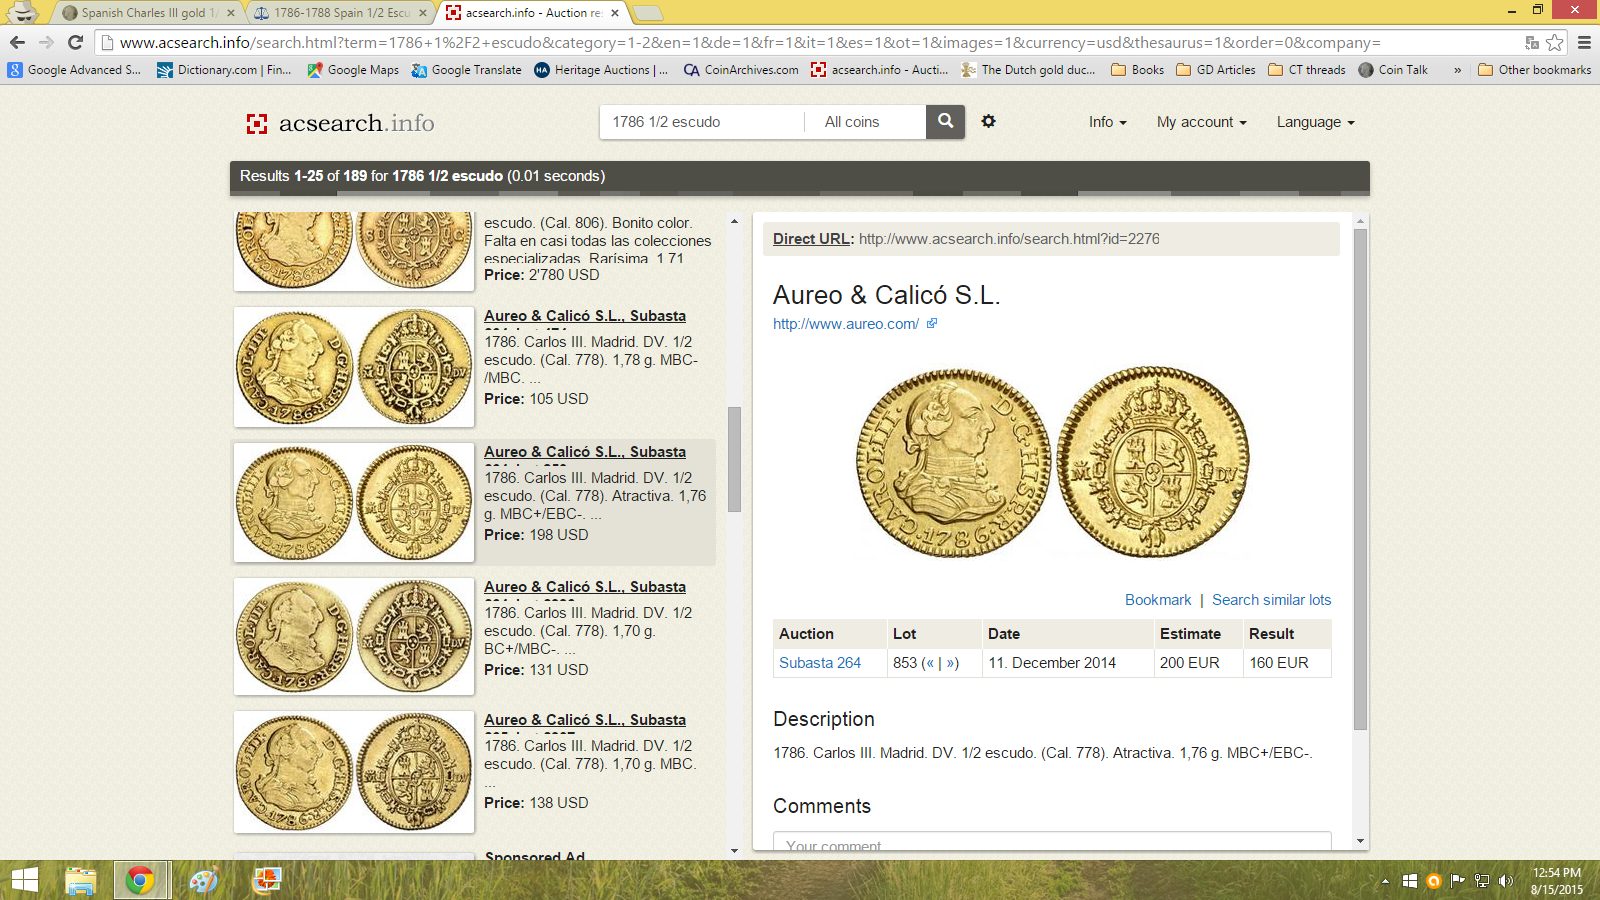This screenshot has width=1600, height=900.
Task: Open the My account dropdown
Action: point(1201,122)
